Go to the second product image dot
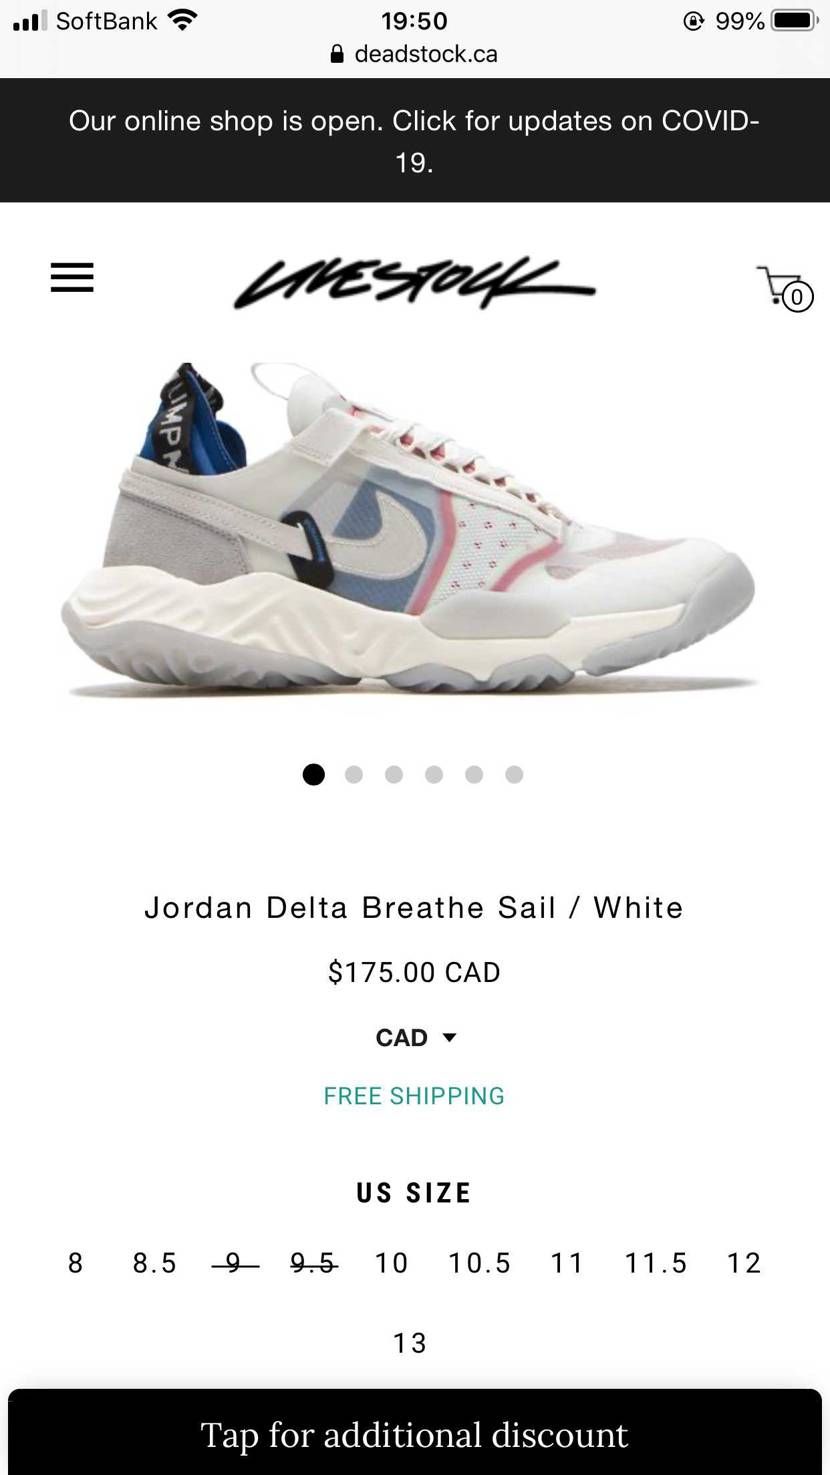 pyautogui.click(x=354, y=774)
